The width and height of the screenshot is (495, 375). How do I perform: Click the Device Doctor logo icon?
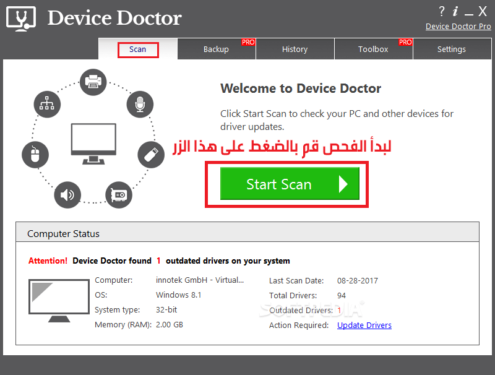click(x=21, y=19)
